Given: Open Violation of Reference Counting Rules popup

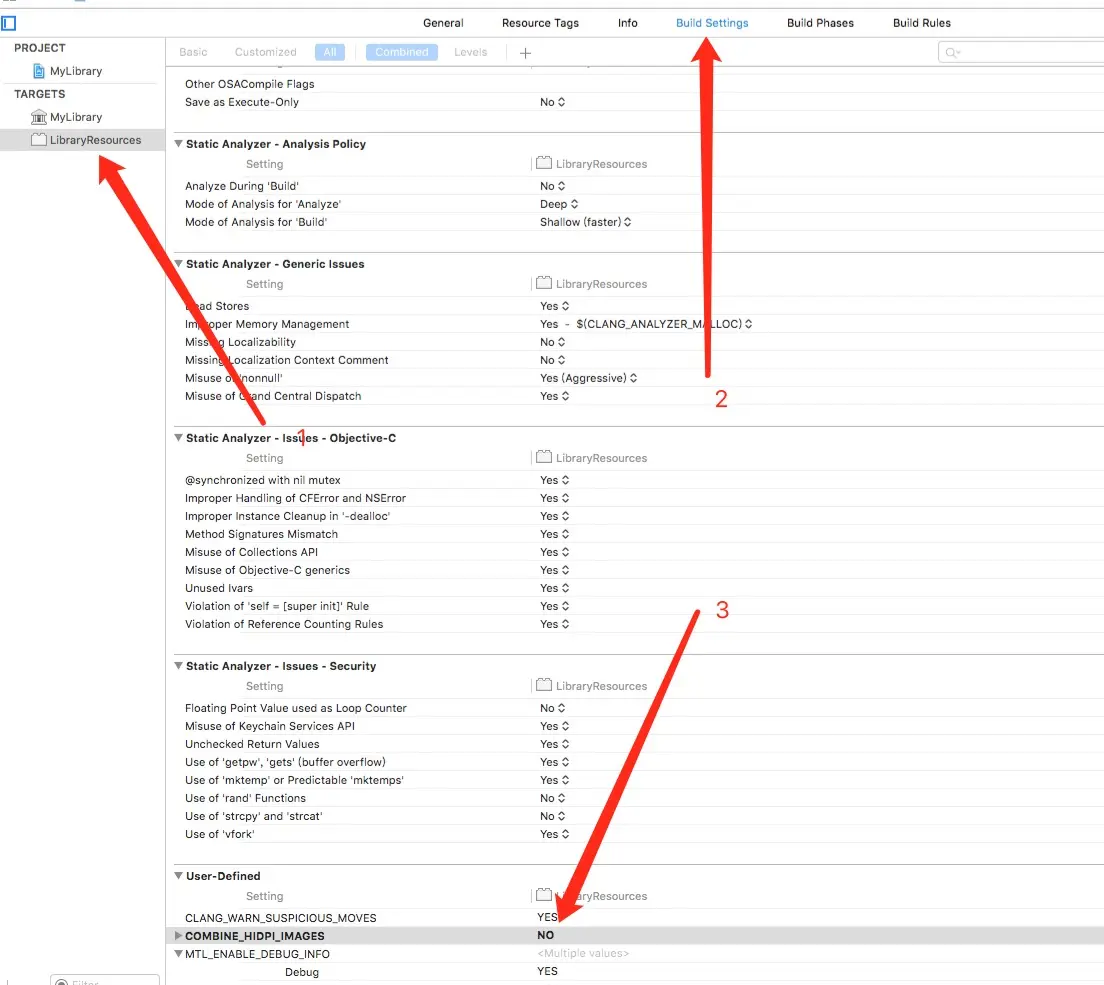Looking at the screenshot, I should (554, 625).
